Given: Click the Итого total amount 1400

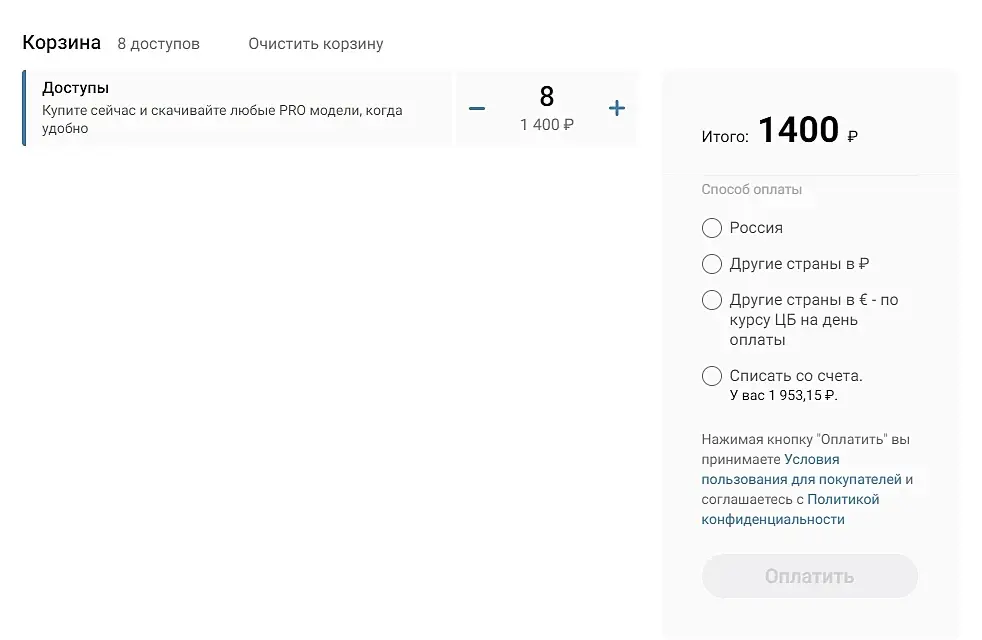Looking at the screenshot, I should 798,130.
